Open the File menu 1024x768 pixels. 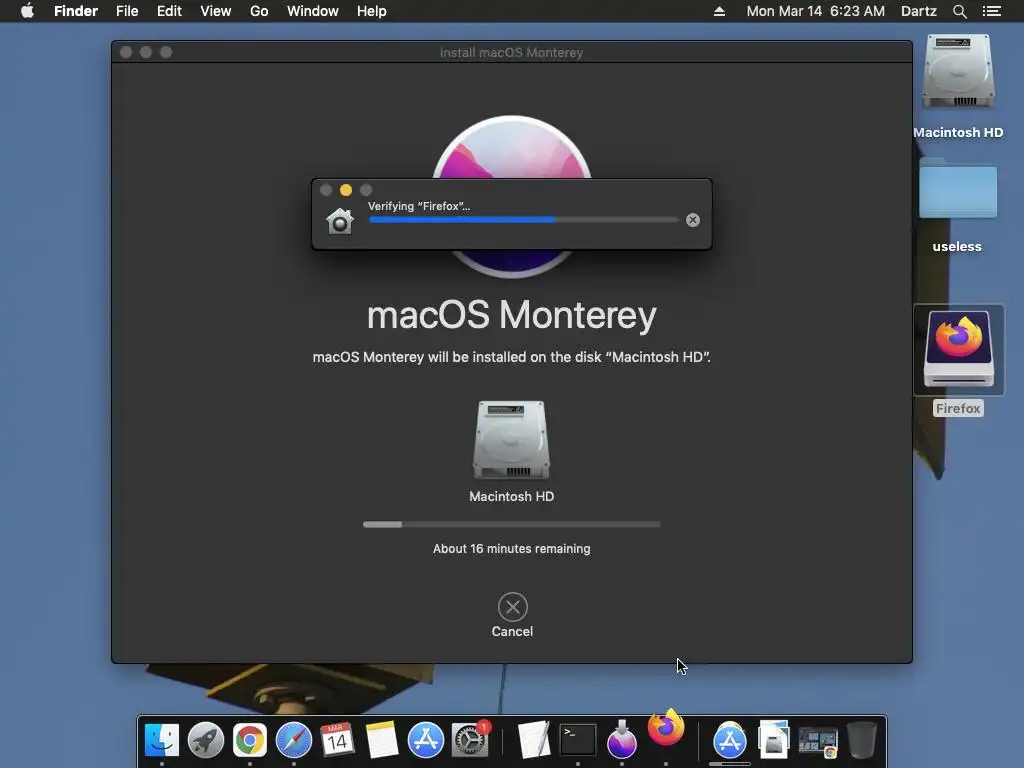127,11
